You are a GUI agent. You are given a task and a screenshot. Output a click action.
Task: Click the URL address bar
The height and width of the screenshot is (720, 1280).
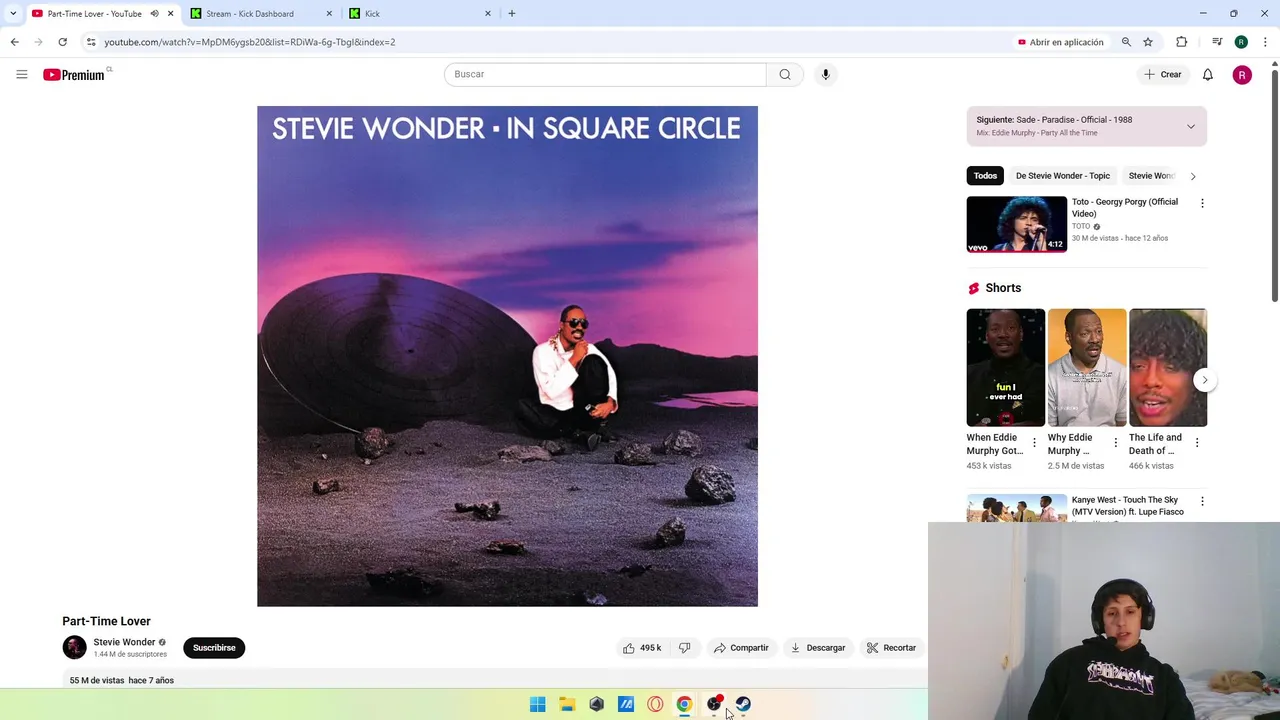click(x=550, y=42)
